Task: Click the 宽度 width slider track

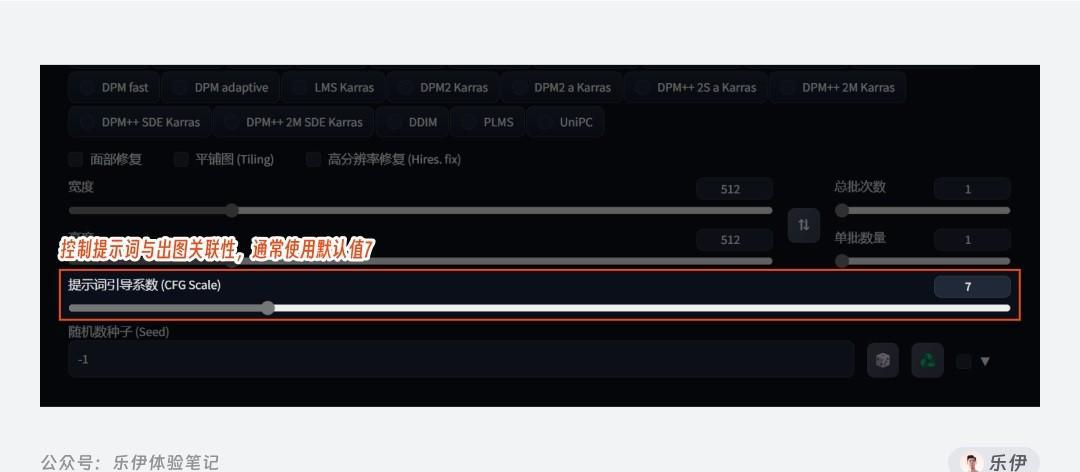Action: tap(420, 210)
